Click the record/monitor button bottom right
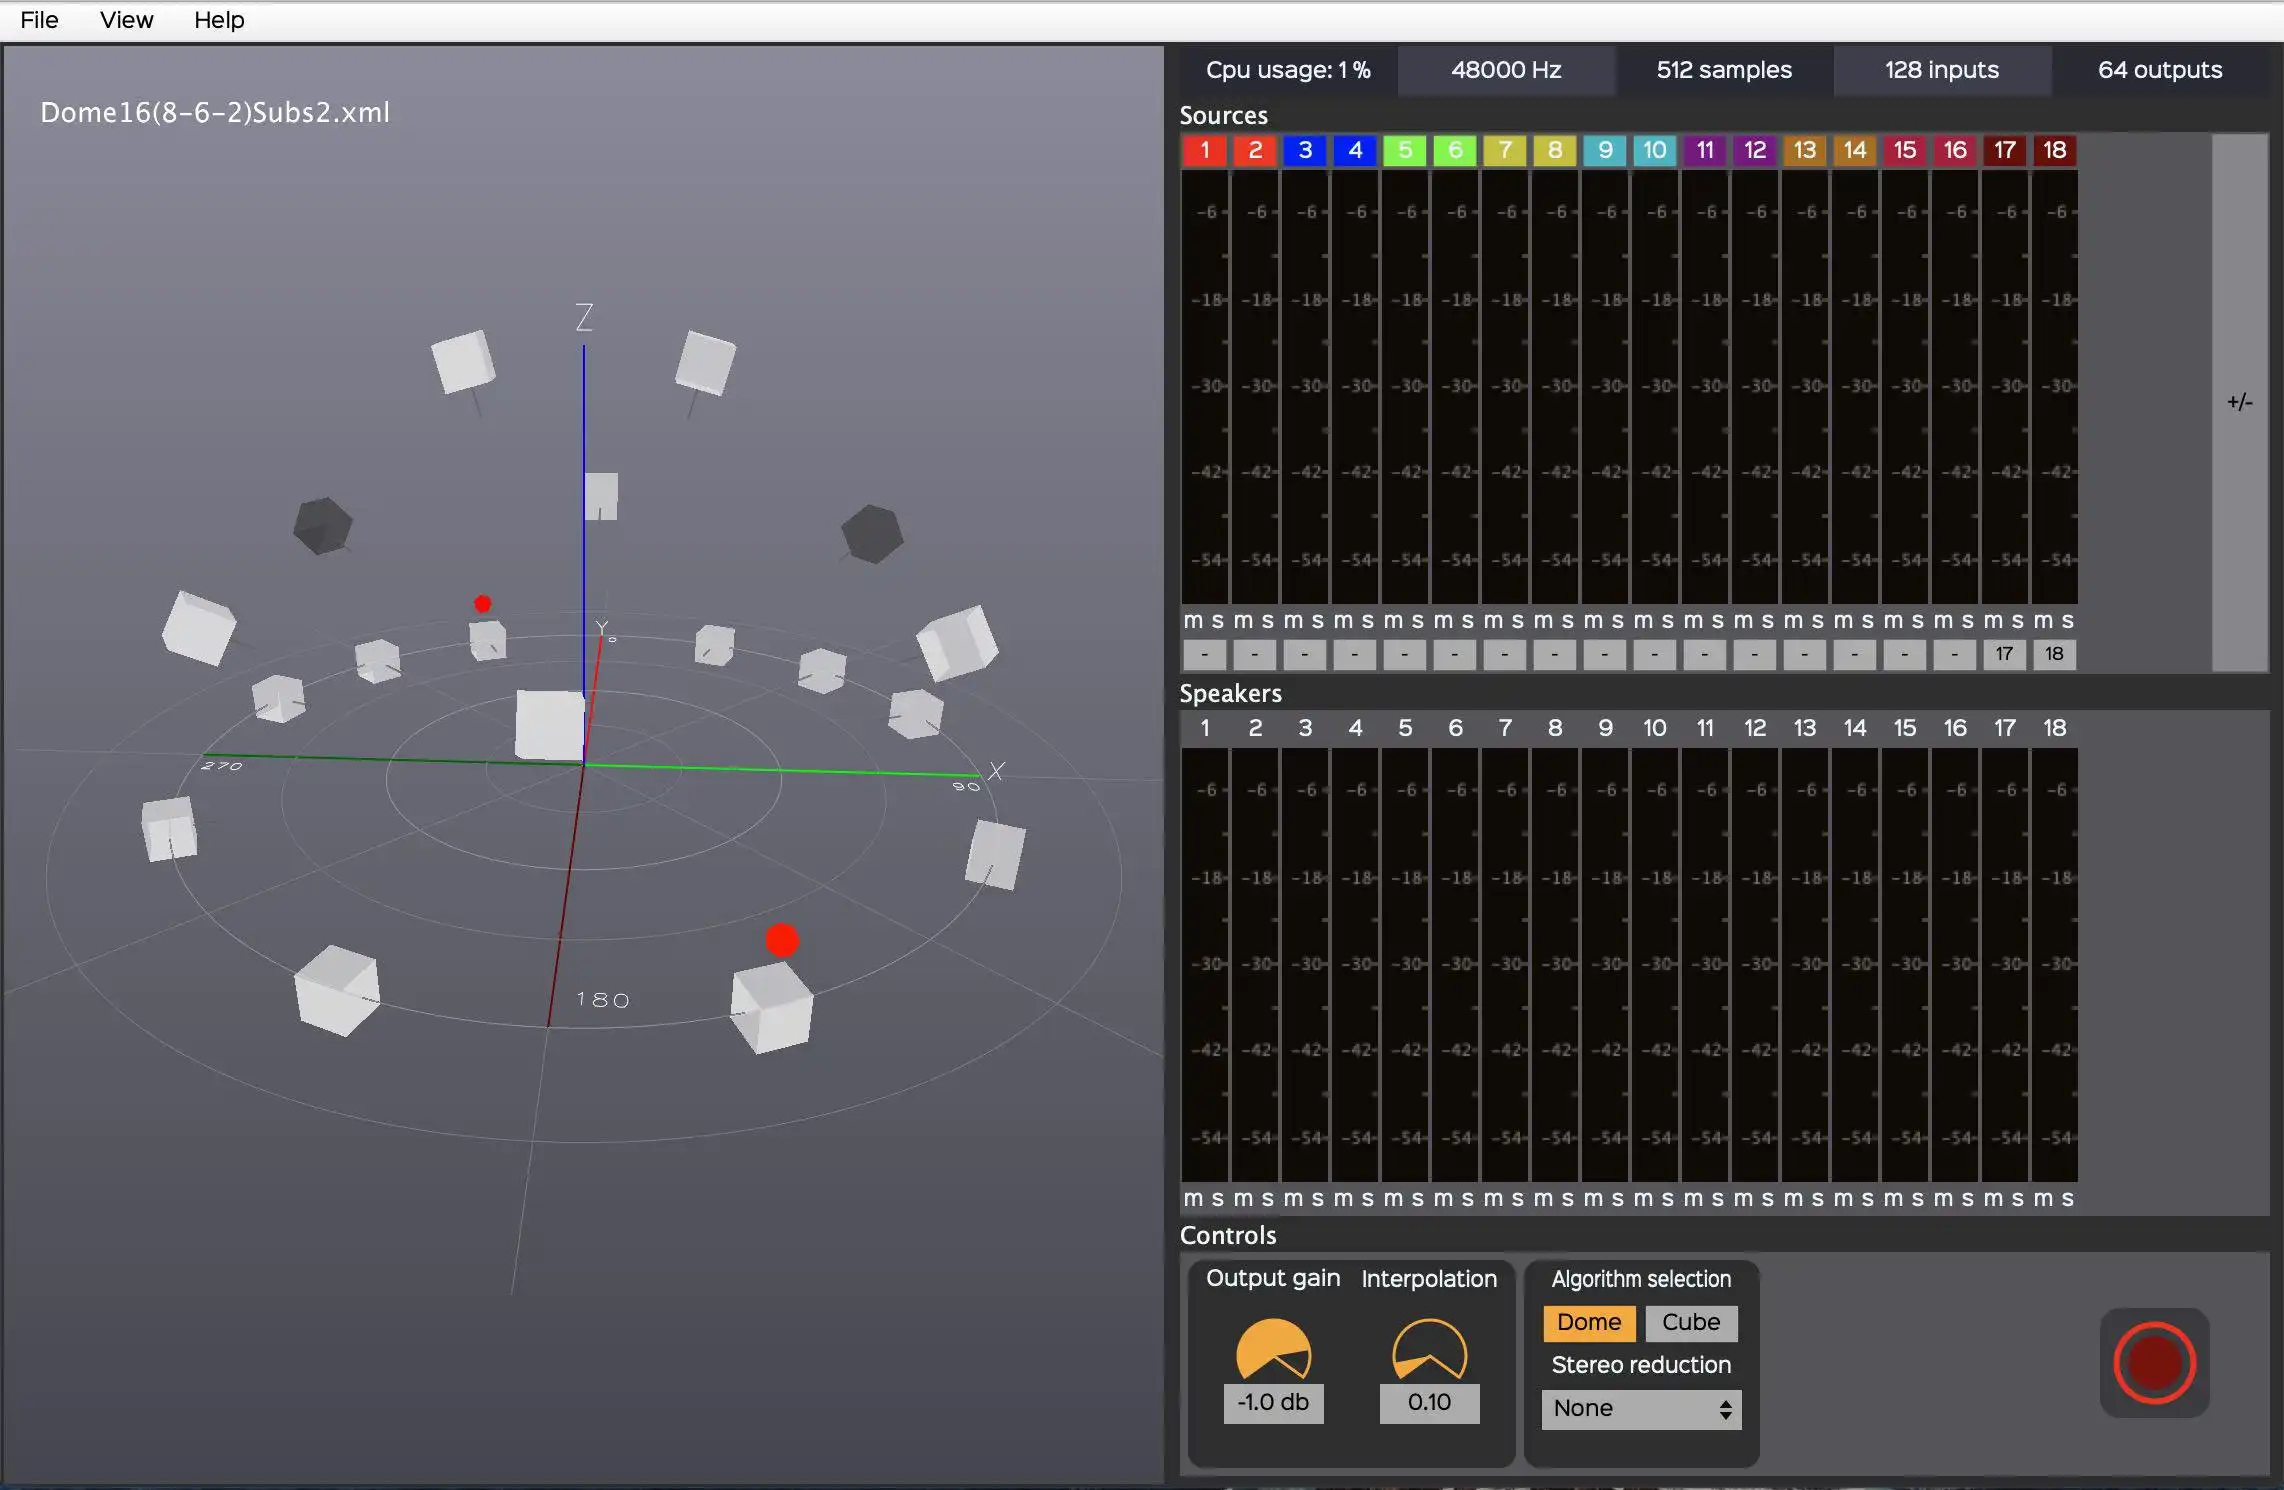The height and width of the screenshot is (1490, 2284). 2154,1363
